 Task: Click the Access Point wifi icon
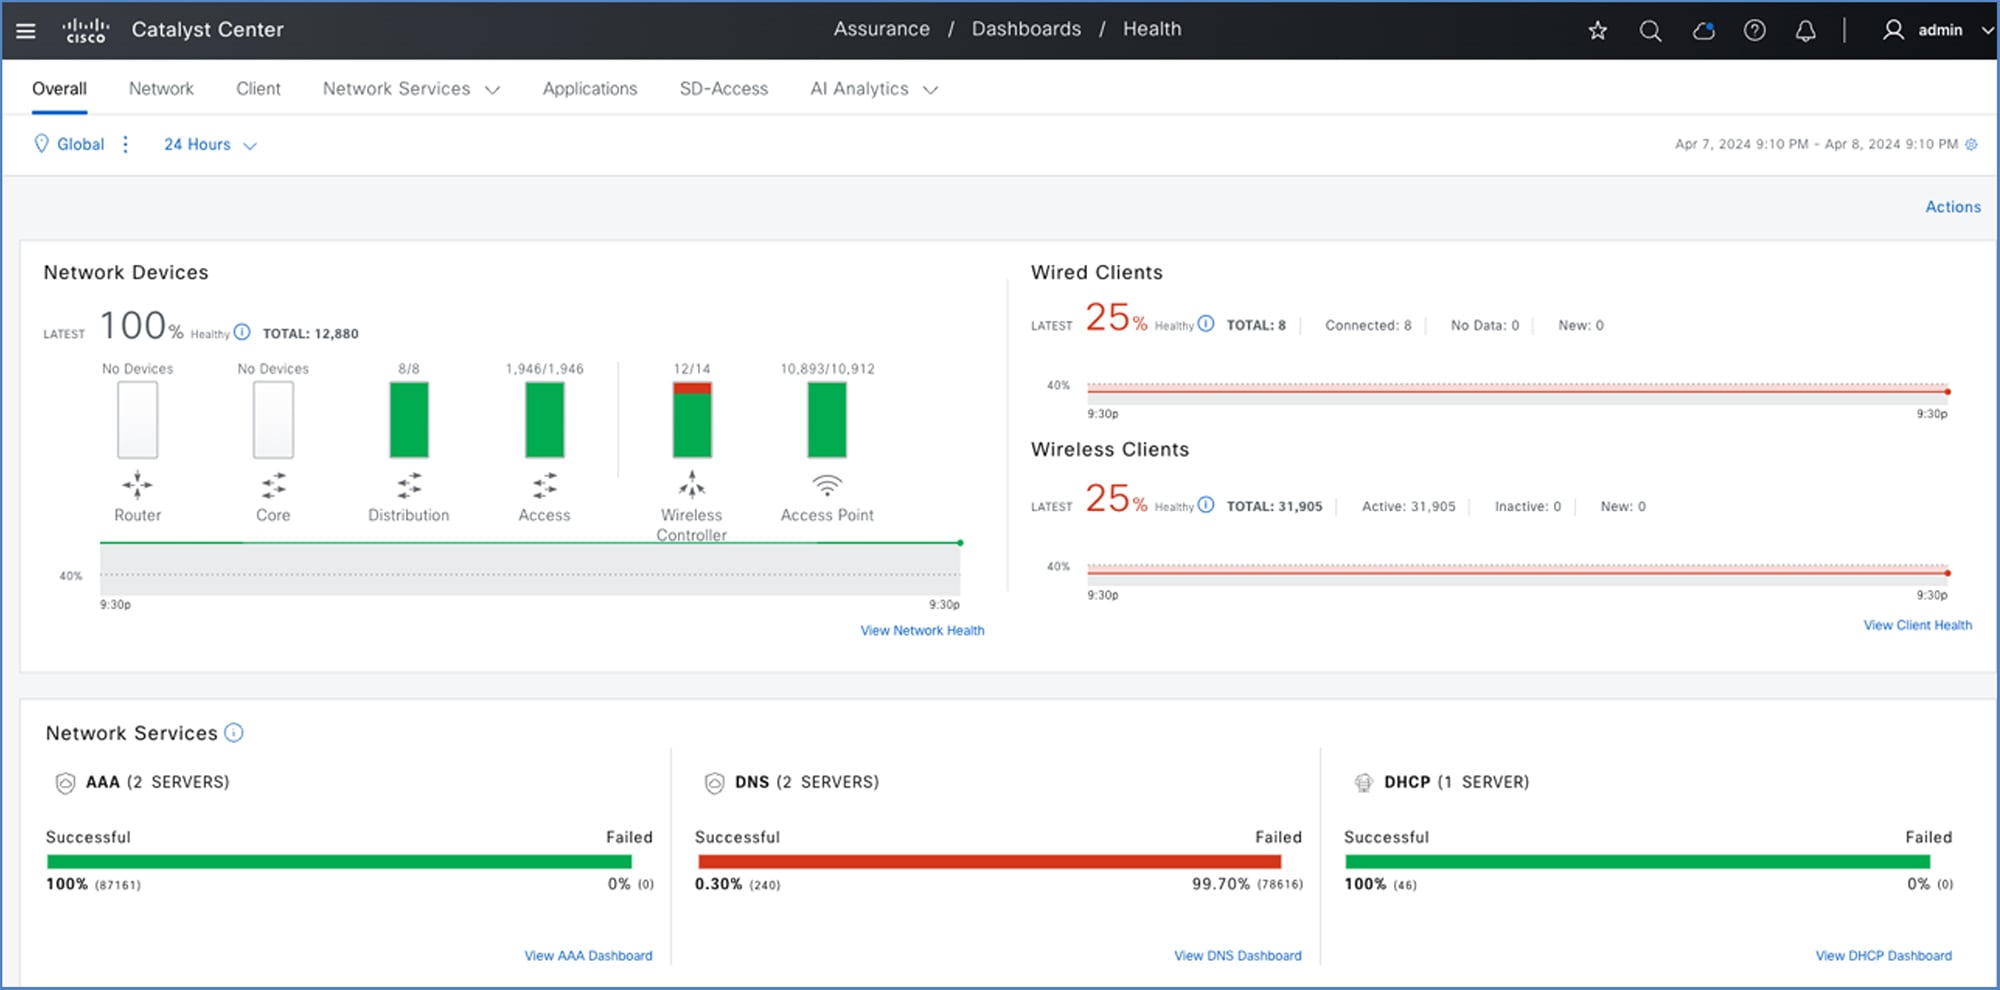coord(827,486)
